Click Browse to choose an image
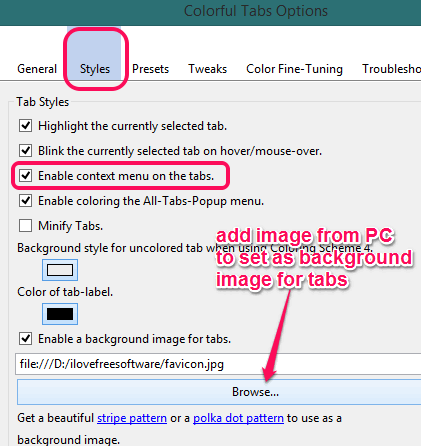Image resolution: width=421 pixels, height=446 pixels. point(219,392)
